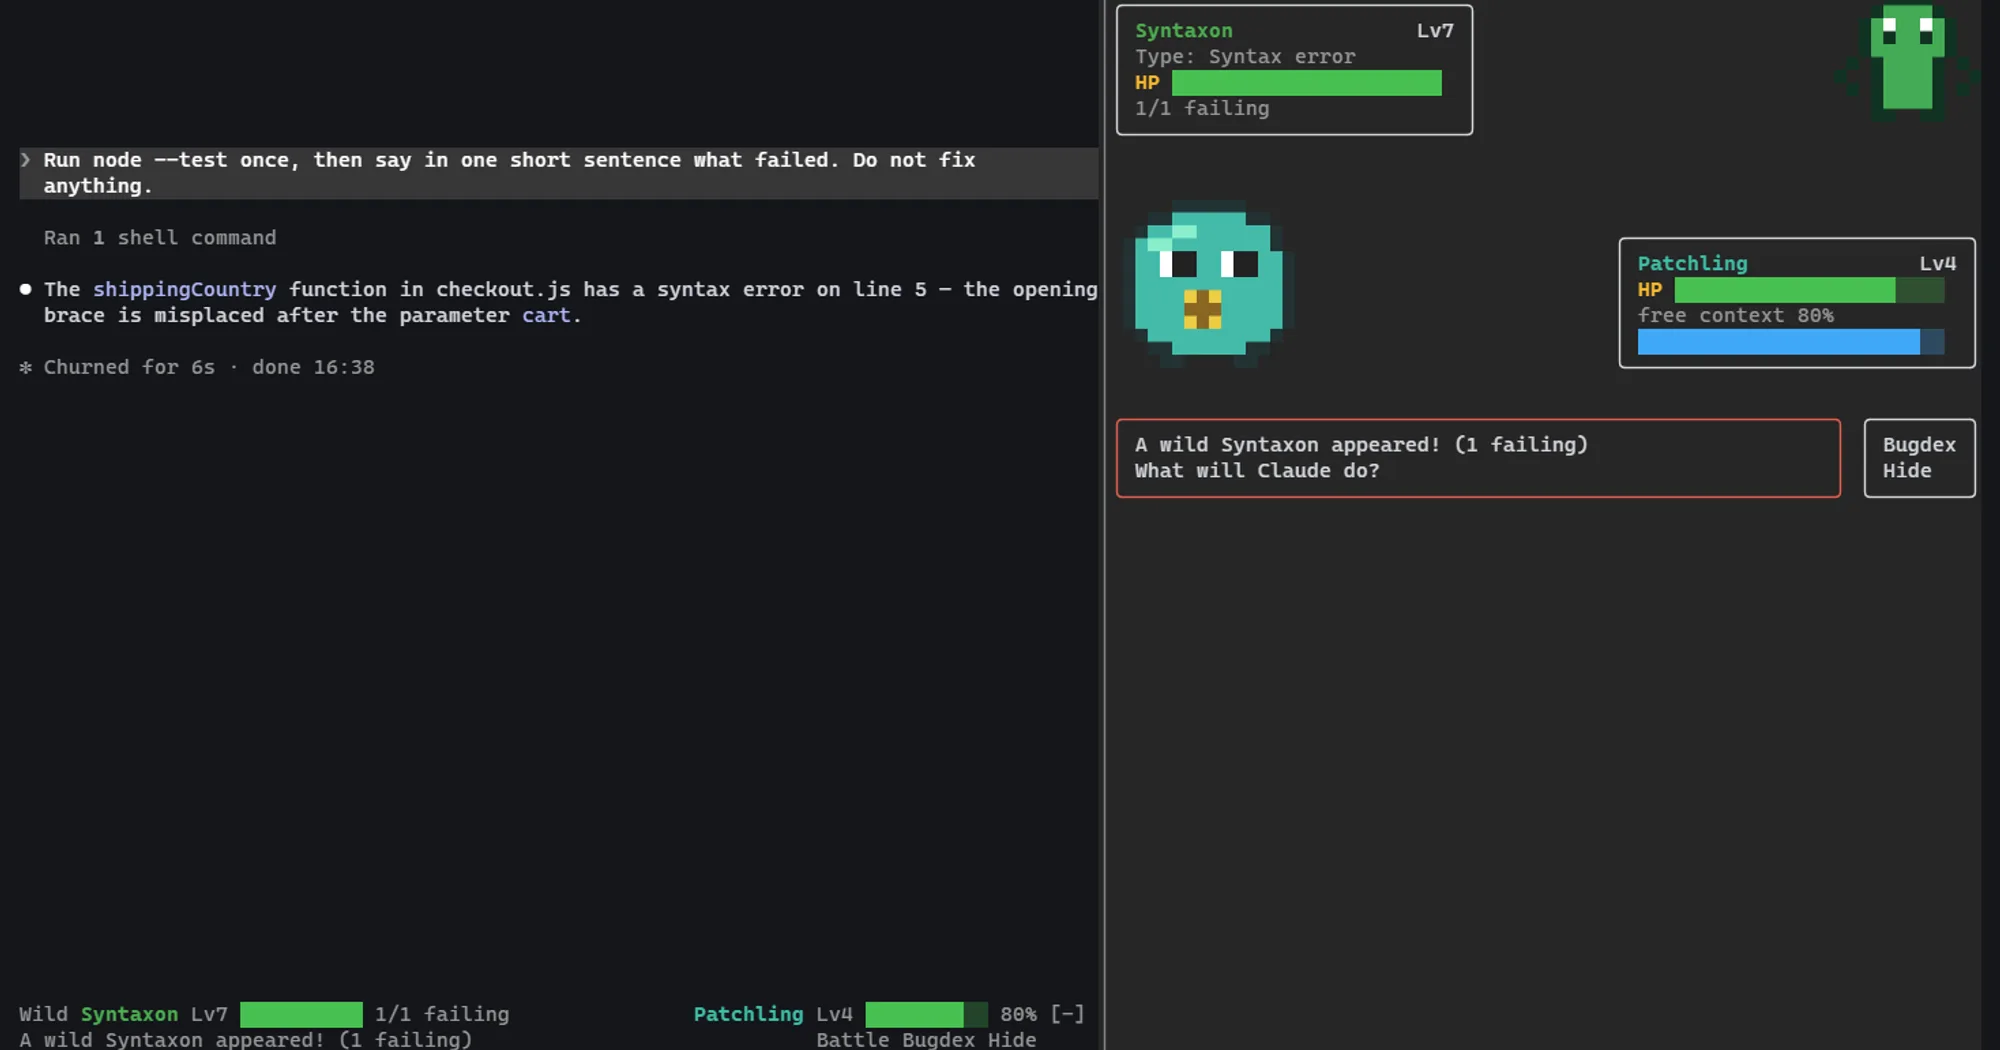Click Syntaxon's HP bar in the info card
Image resolution: width=2000 pixels, height=1050 pixels.
pos(1307,83)
